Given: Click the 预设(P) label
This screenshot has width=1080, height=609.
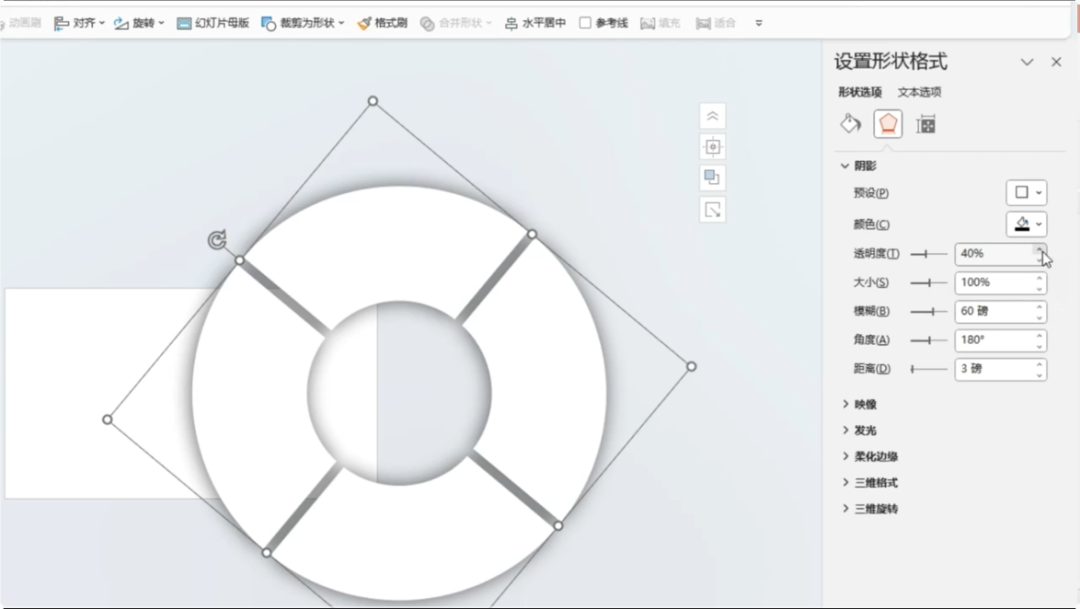Looking at the screenshot, I should tap(871, 193).
